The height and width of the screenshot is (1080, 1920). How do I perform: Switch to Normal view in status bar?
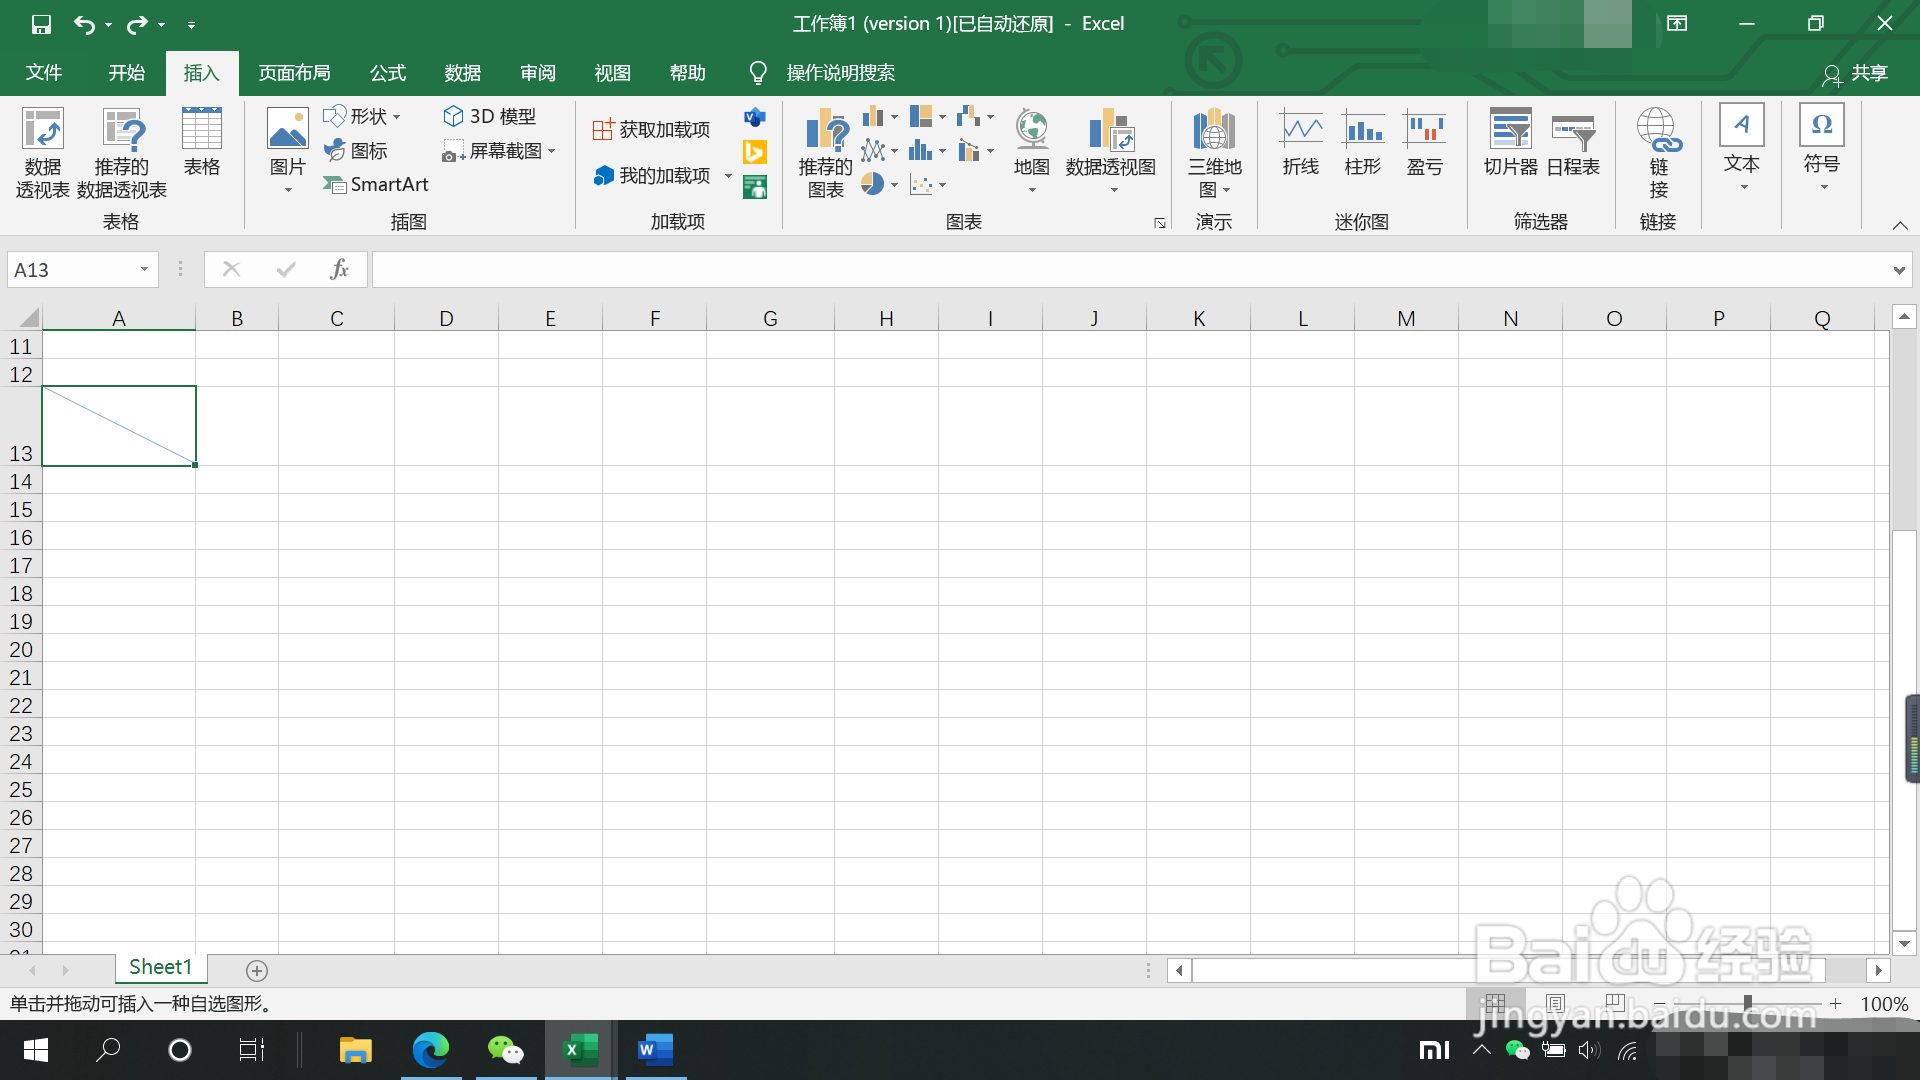(x=1495, y=1003)
